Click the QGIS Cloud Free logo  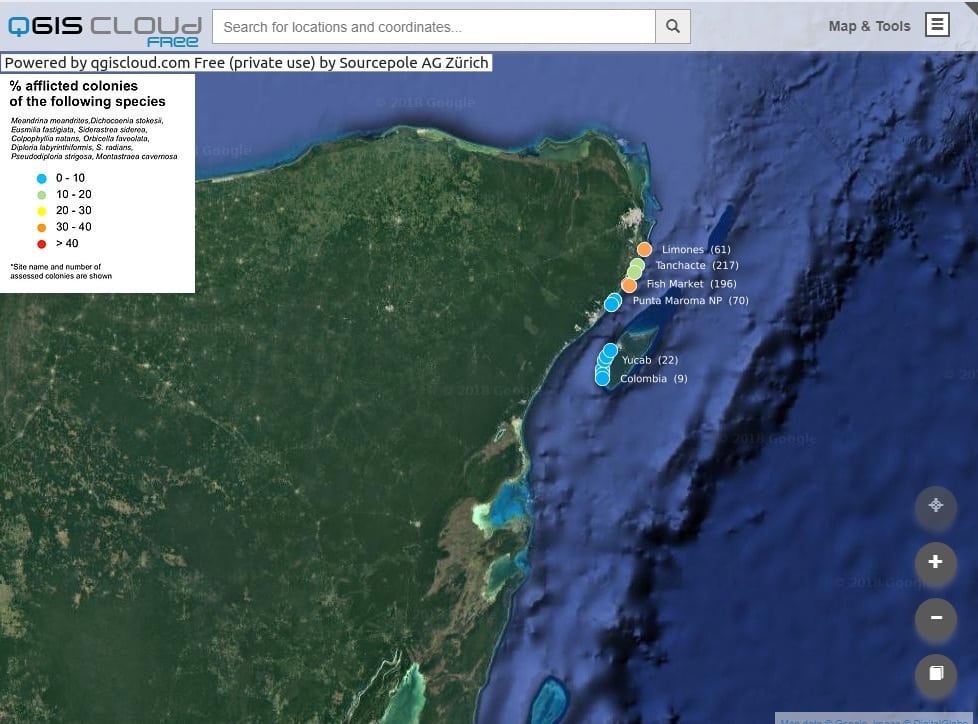point(104,29)
